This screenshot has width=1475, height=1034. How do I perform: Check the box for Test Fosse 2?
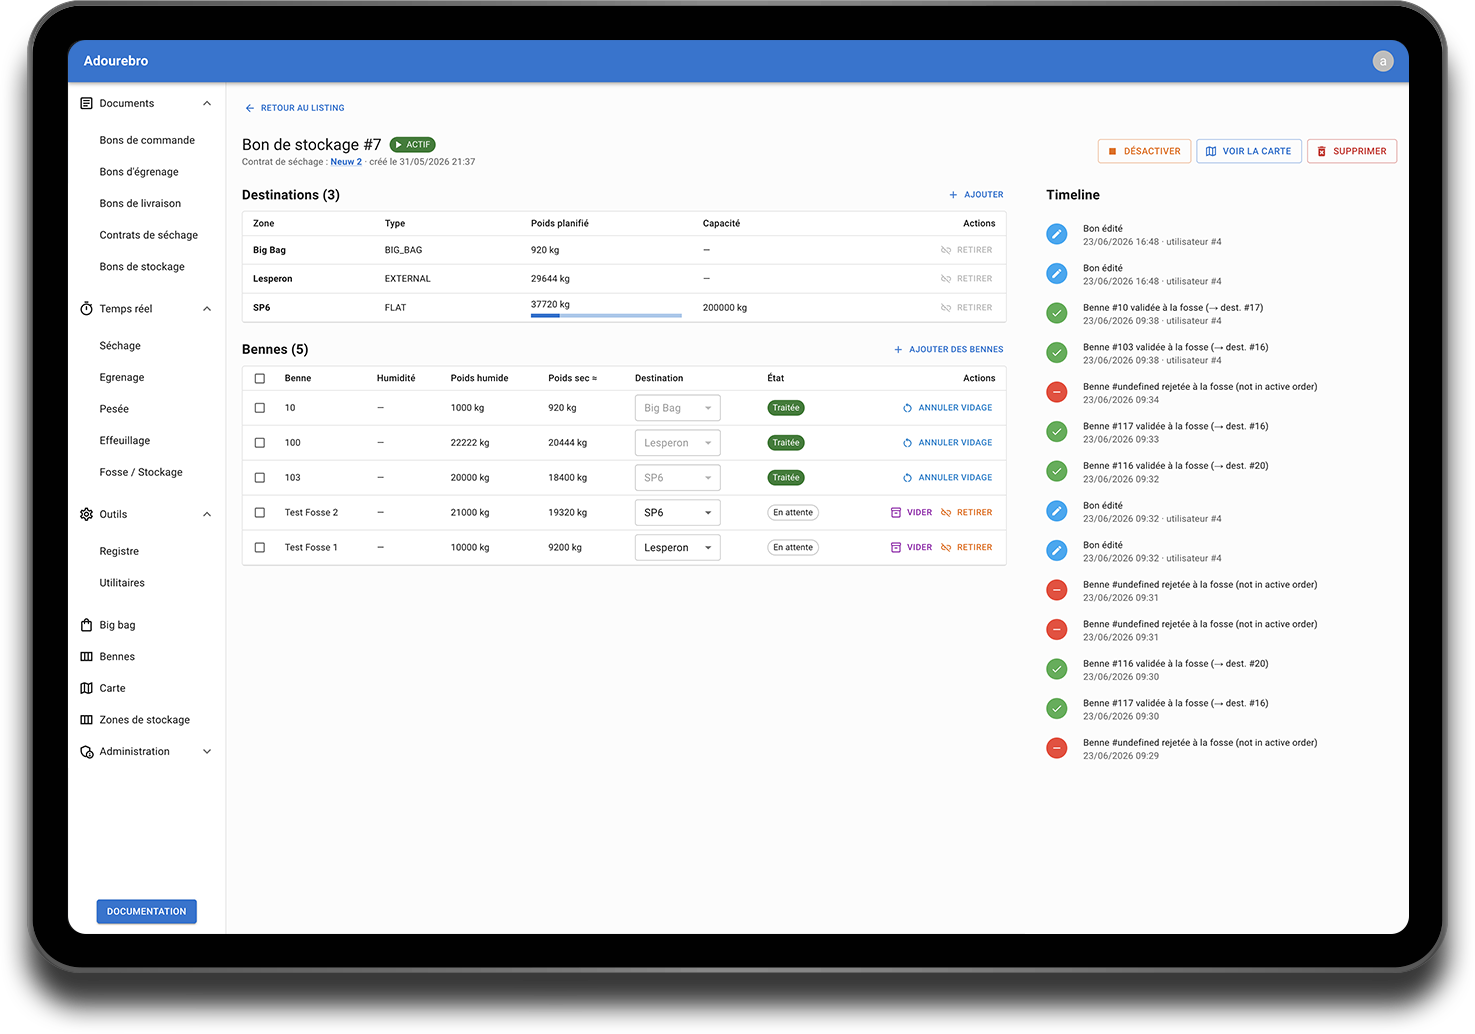(260, 513)
